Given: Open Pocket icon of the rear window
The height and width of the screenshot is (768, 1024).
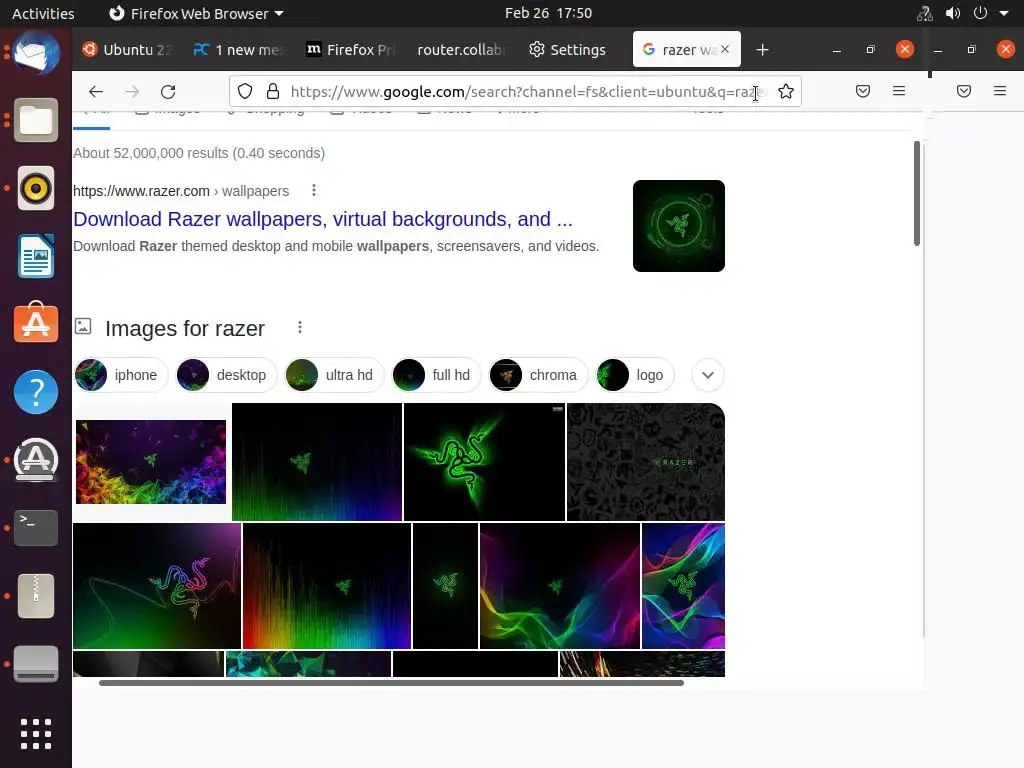Looking at the screenshot, I should [x=964, y=91].
